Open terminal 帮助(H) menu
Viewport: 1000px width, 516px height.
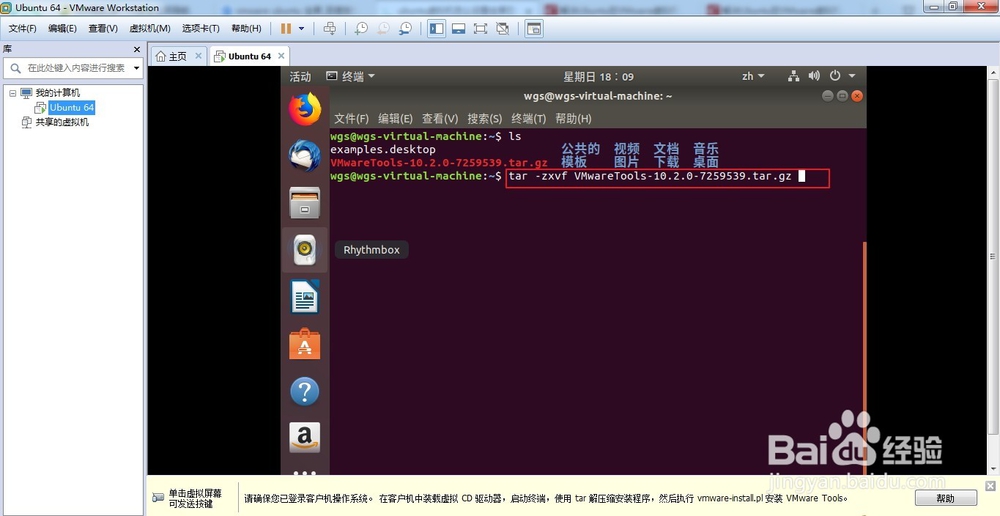(x=573, y=119)
